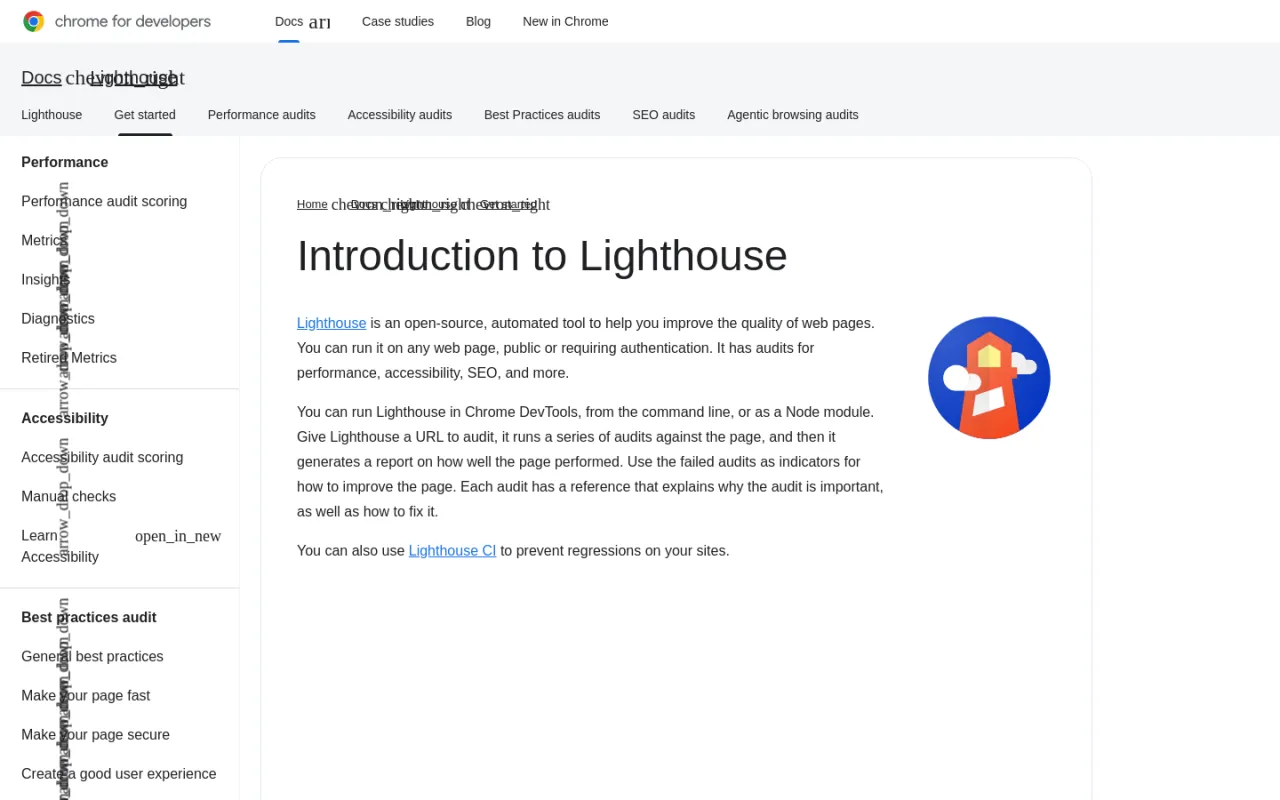Click the Home breadcrumb link

point(312,204)
